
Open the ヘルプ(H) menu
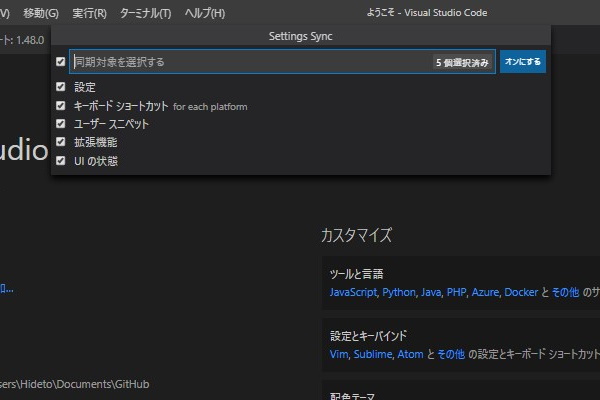click(x=205, y=13)
